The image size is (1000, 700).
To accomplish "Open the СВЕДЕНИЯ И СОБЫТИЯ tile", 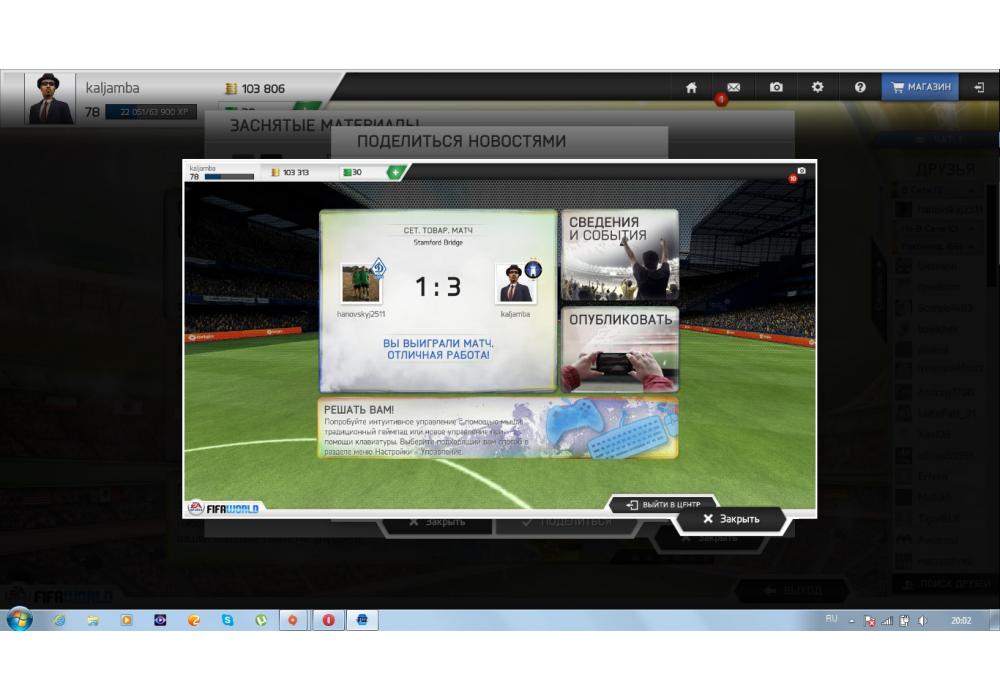I will point(619,255).
